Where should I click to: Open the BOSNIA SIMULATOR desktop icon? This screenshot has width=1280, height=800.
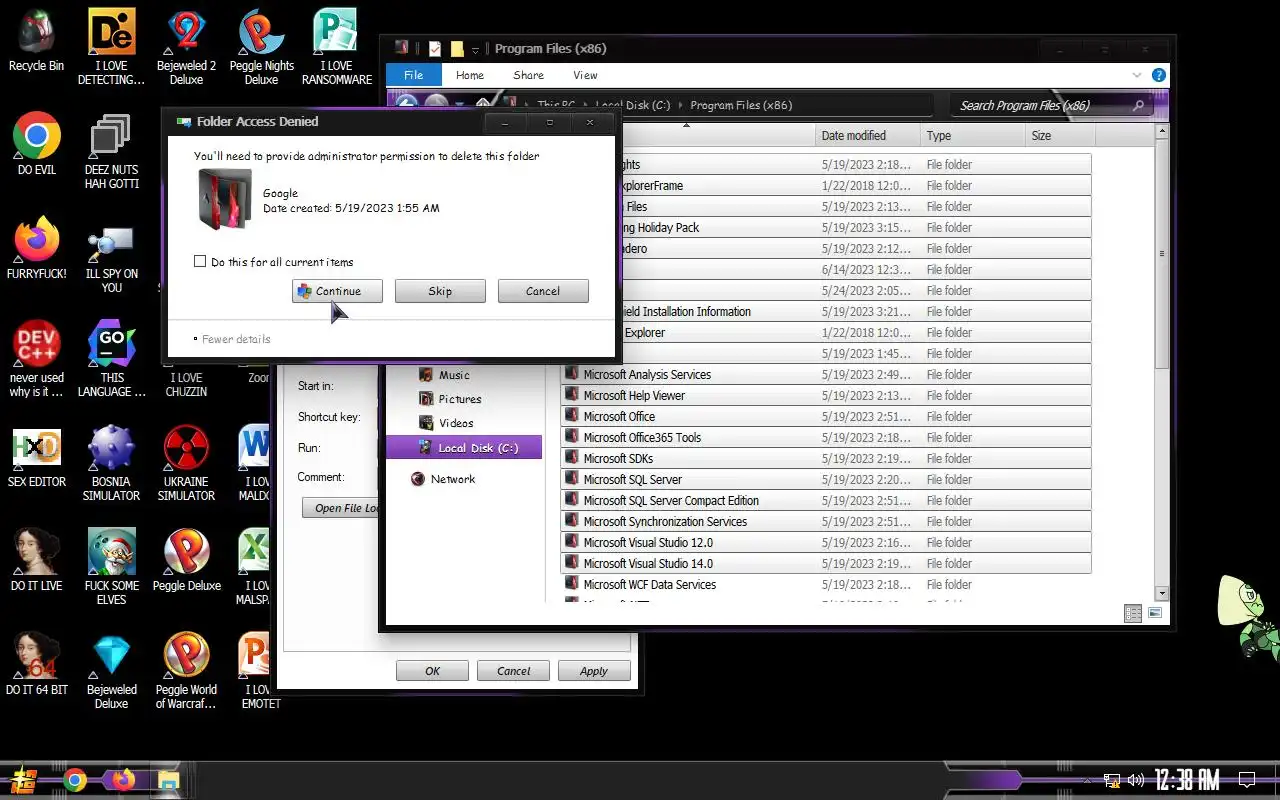coord(111,463)
